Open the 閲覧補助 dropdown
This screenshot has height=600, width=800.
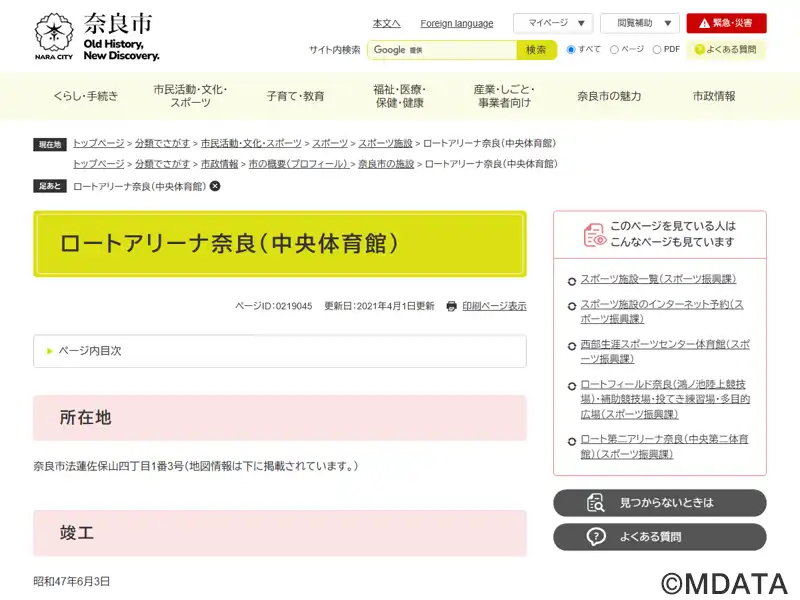640,23
